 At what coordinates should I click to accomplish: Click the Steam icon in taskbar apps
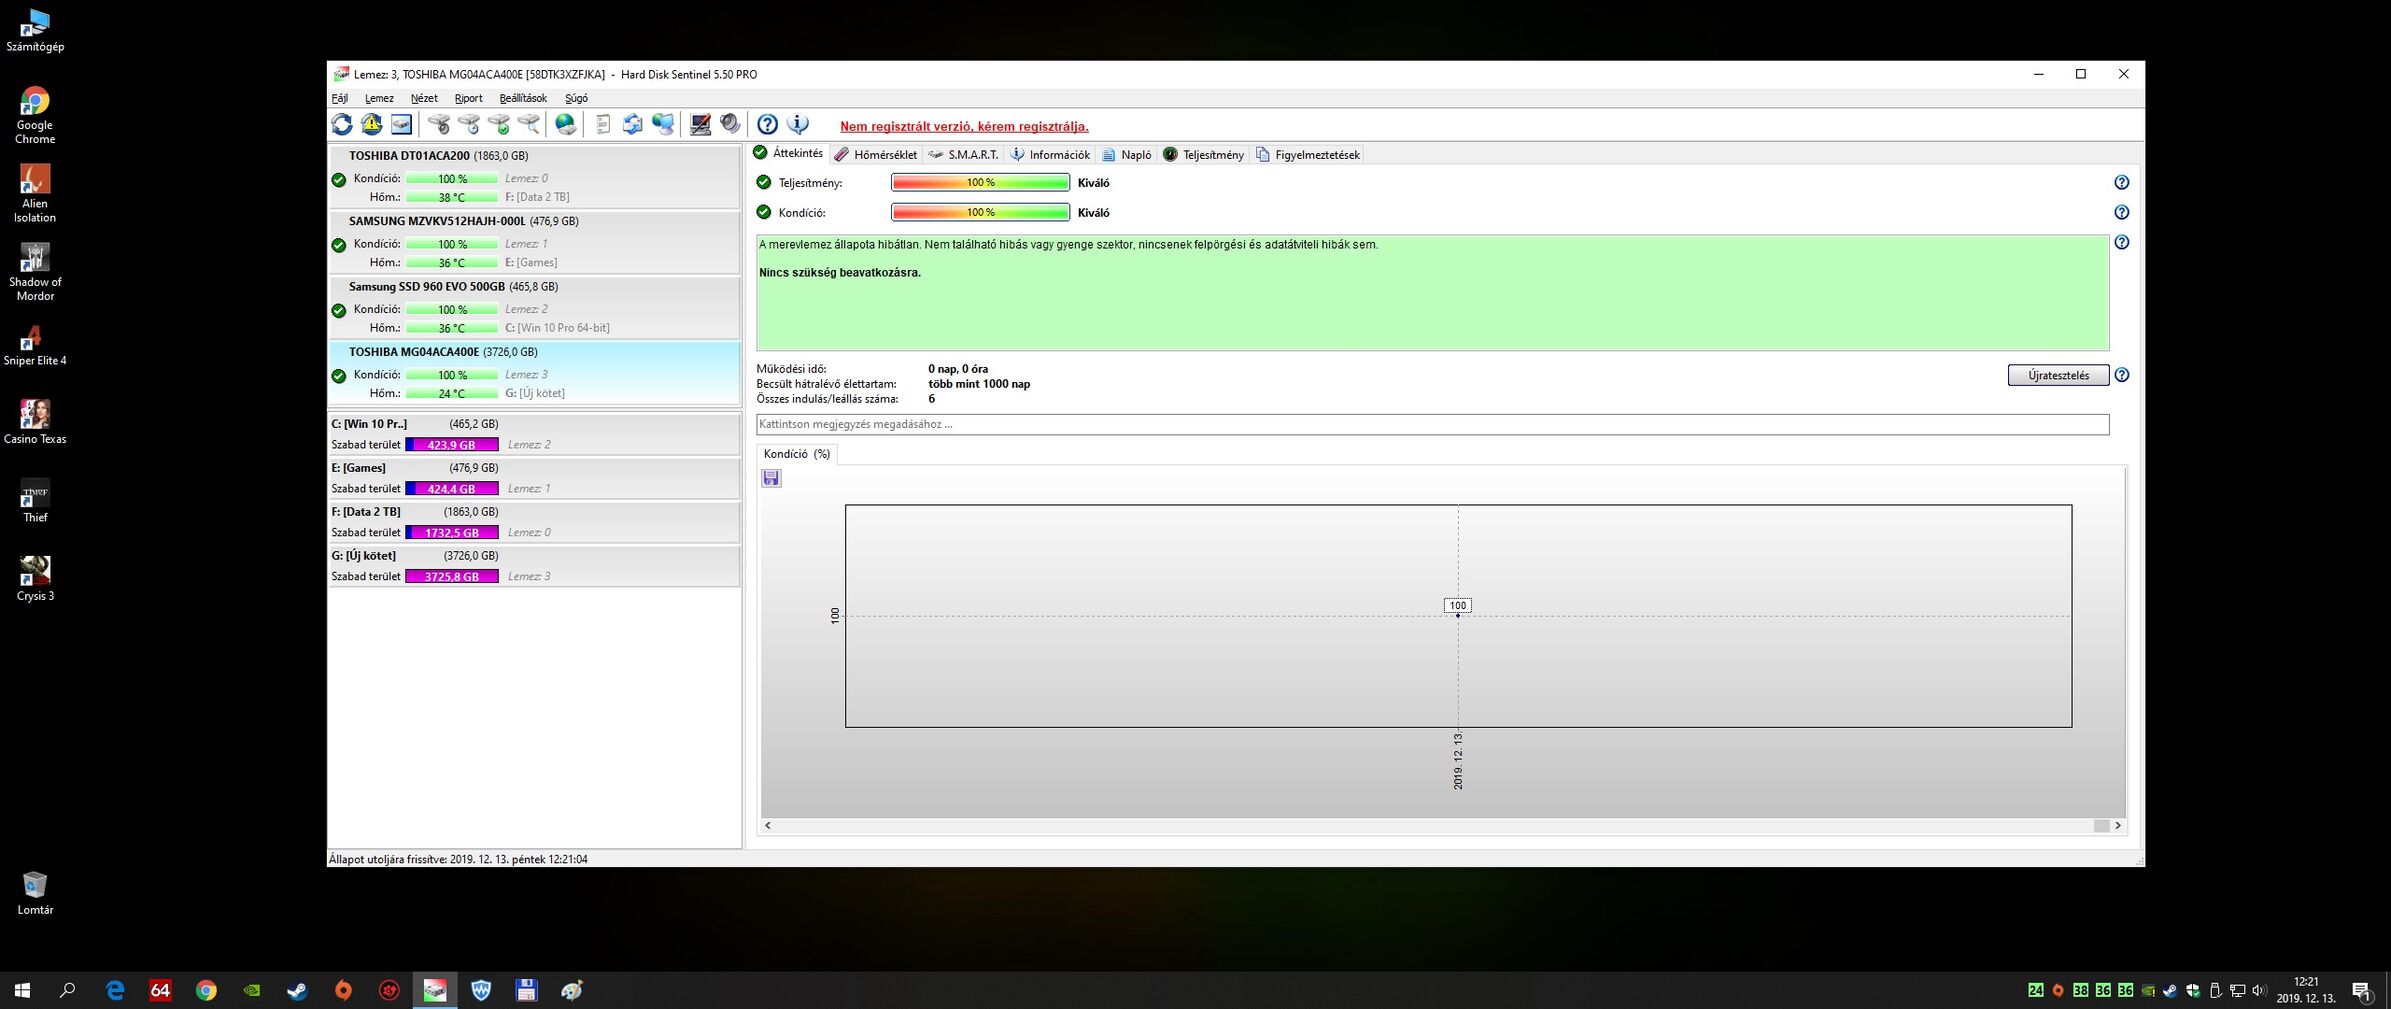[297, 990]
